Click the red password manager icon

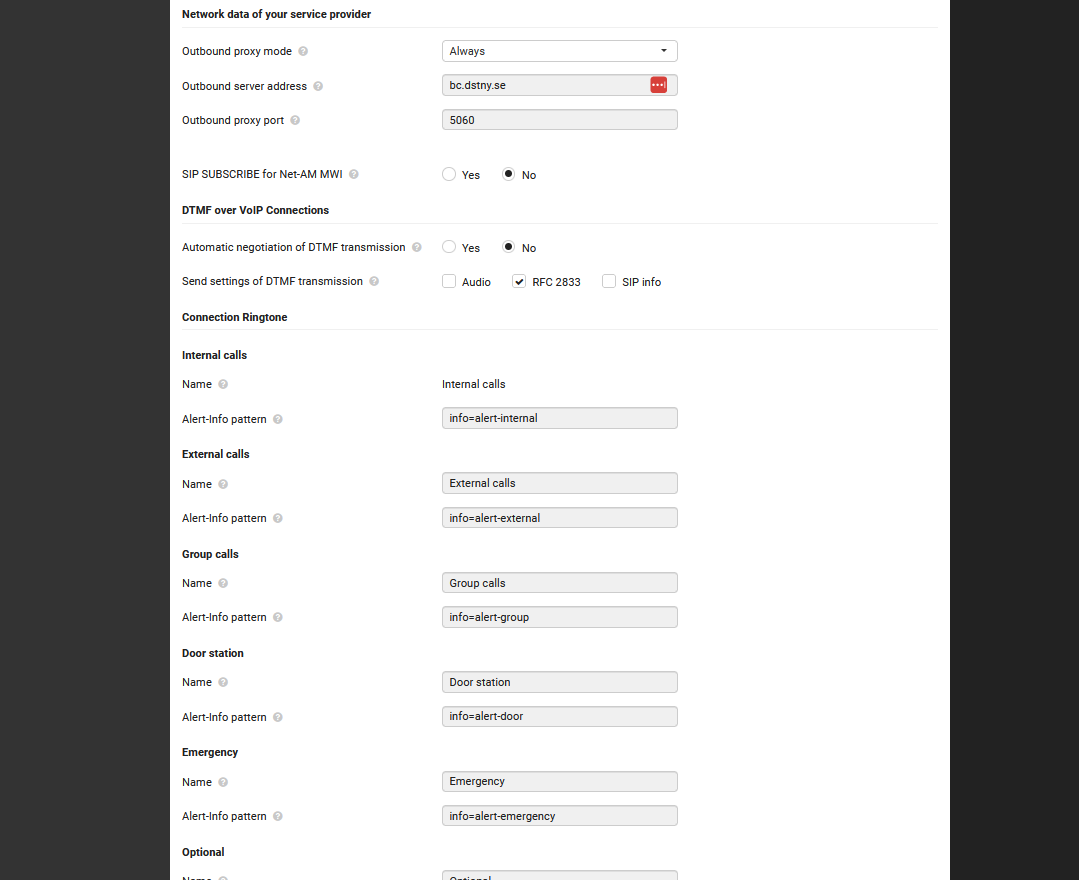coord(658,85)
